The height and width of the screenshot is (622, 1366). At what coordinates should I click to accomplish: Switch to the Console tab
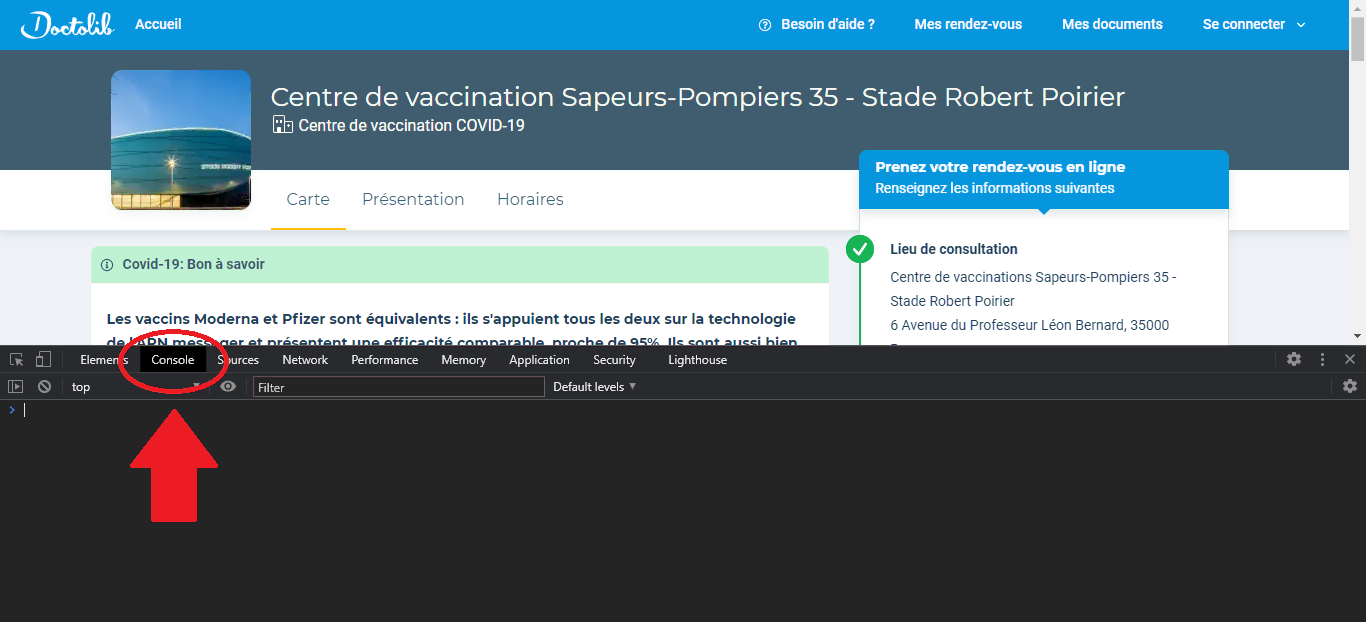(x=173, y=360)
